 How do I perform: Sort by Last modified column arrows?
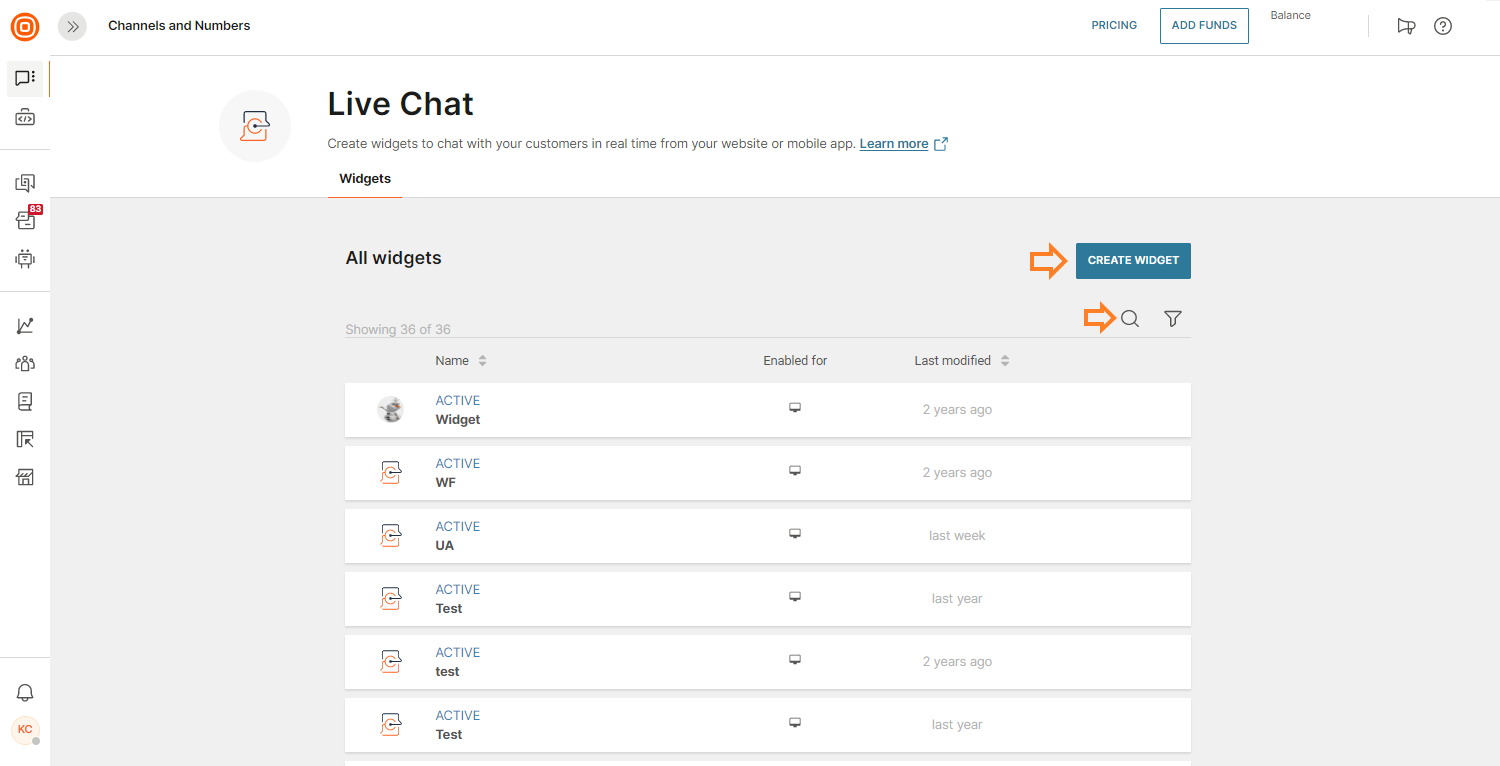pos(1005,361)
